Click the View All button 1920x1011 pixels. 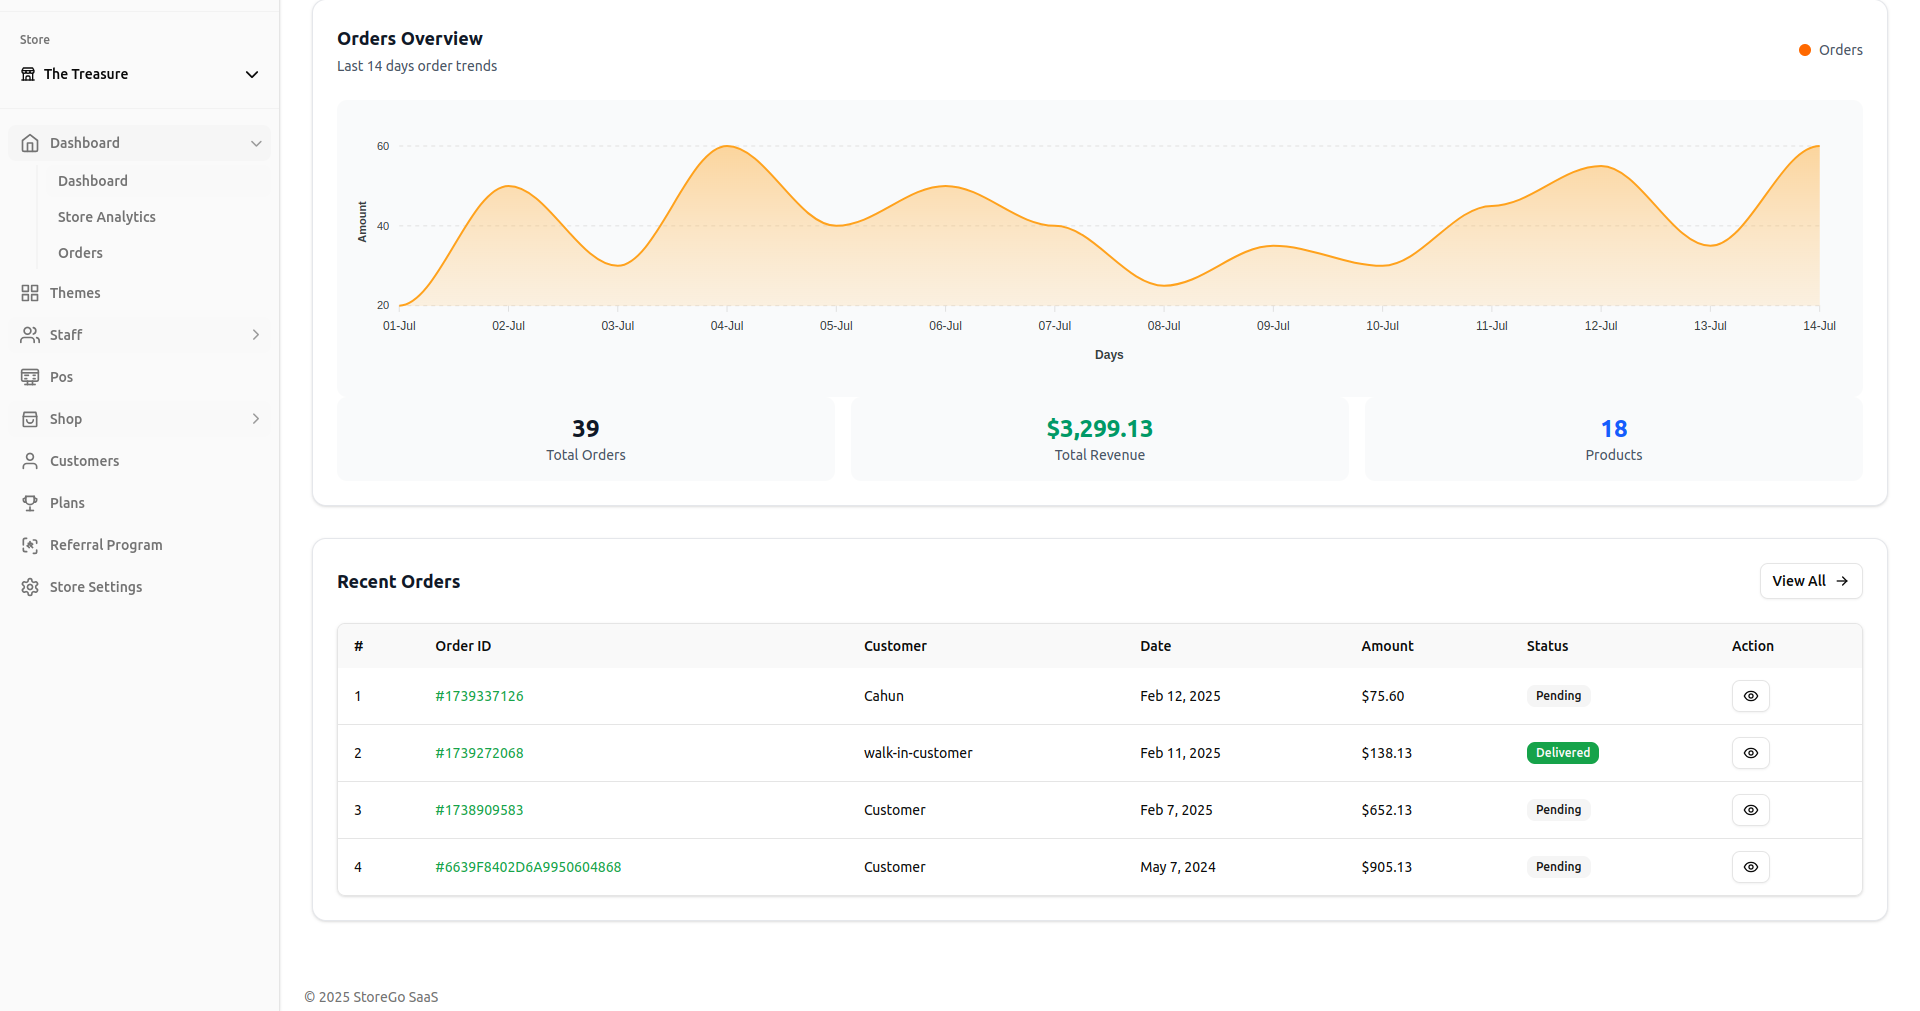1810,581
